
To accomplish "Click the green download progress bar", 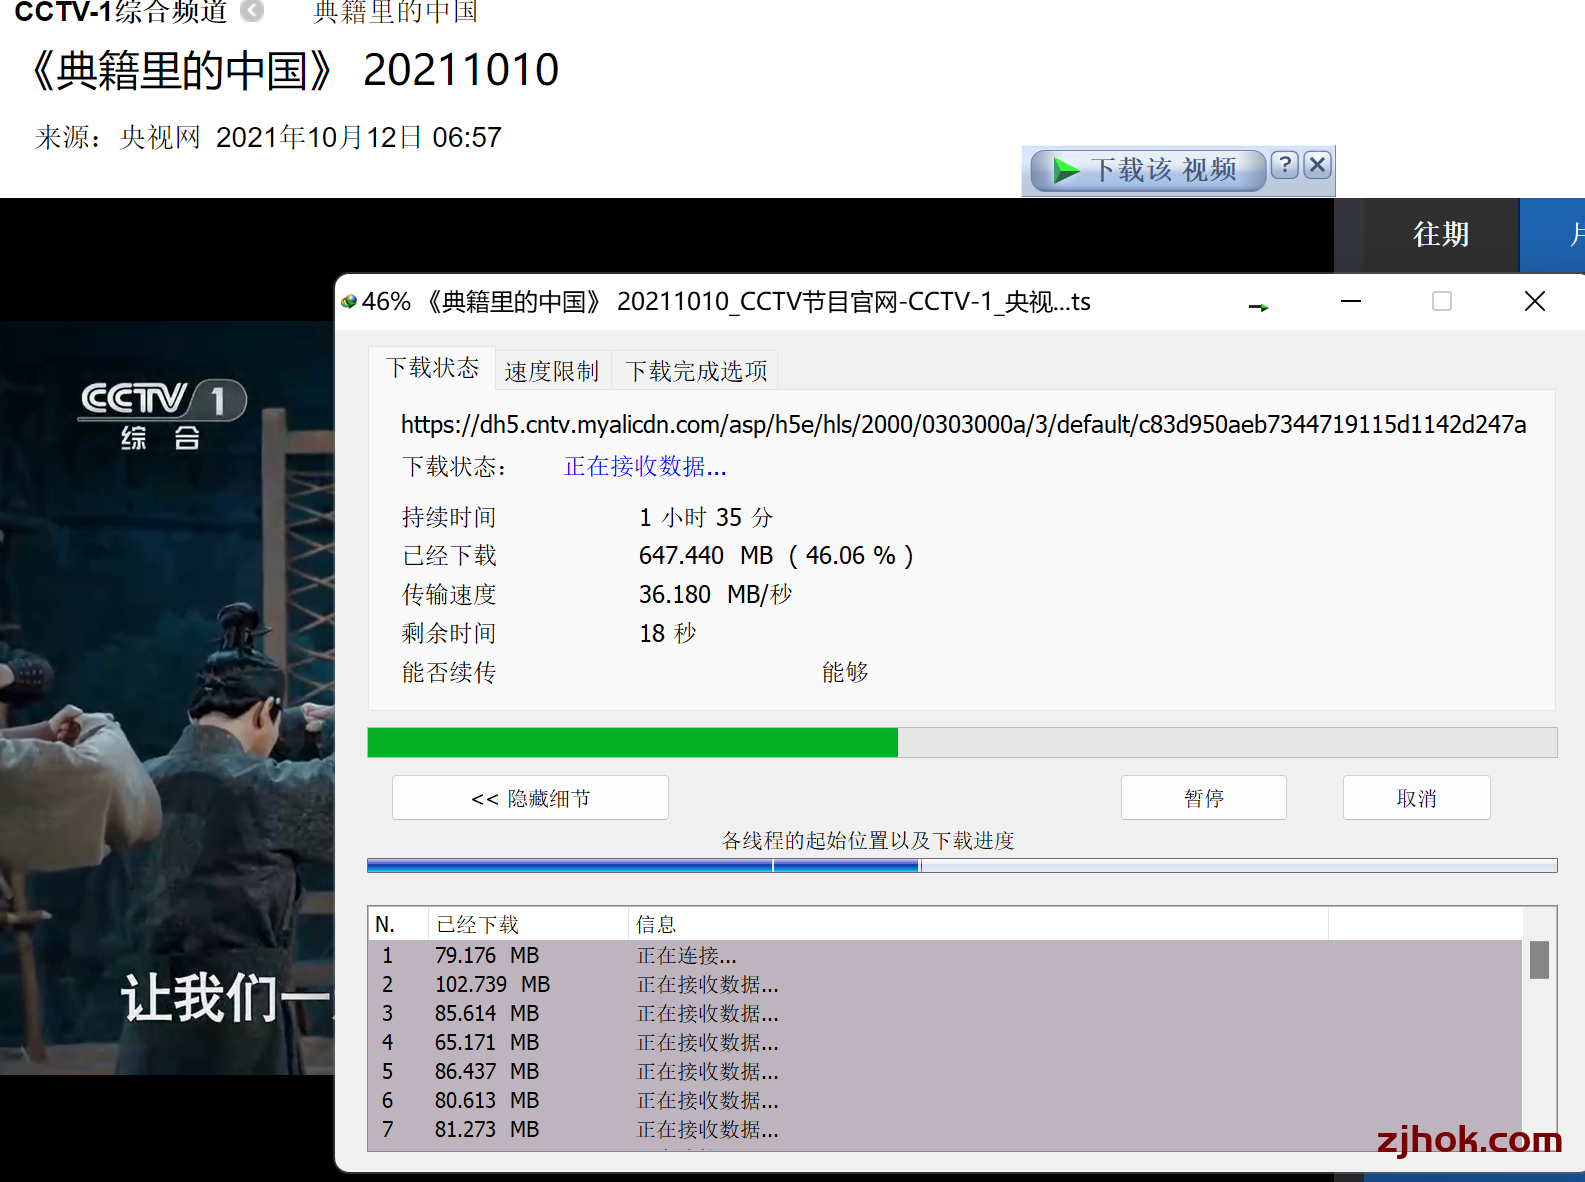I will [x=962, y=742].
